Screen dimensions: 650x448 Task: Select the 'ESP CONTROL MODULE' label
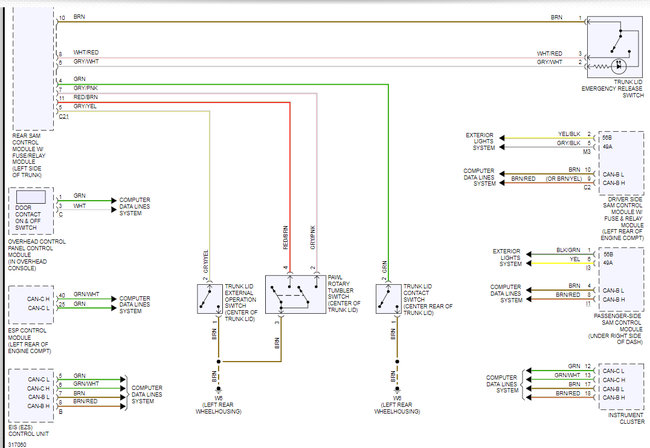pyautogui.click(x=29, y=341)
